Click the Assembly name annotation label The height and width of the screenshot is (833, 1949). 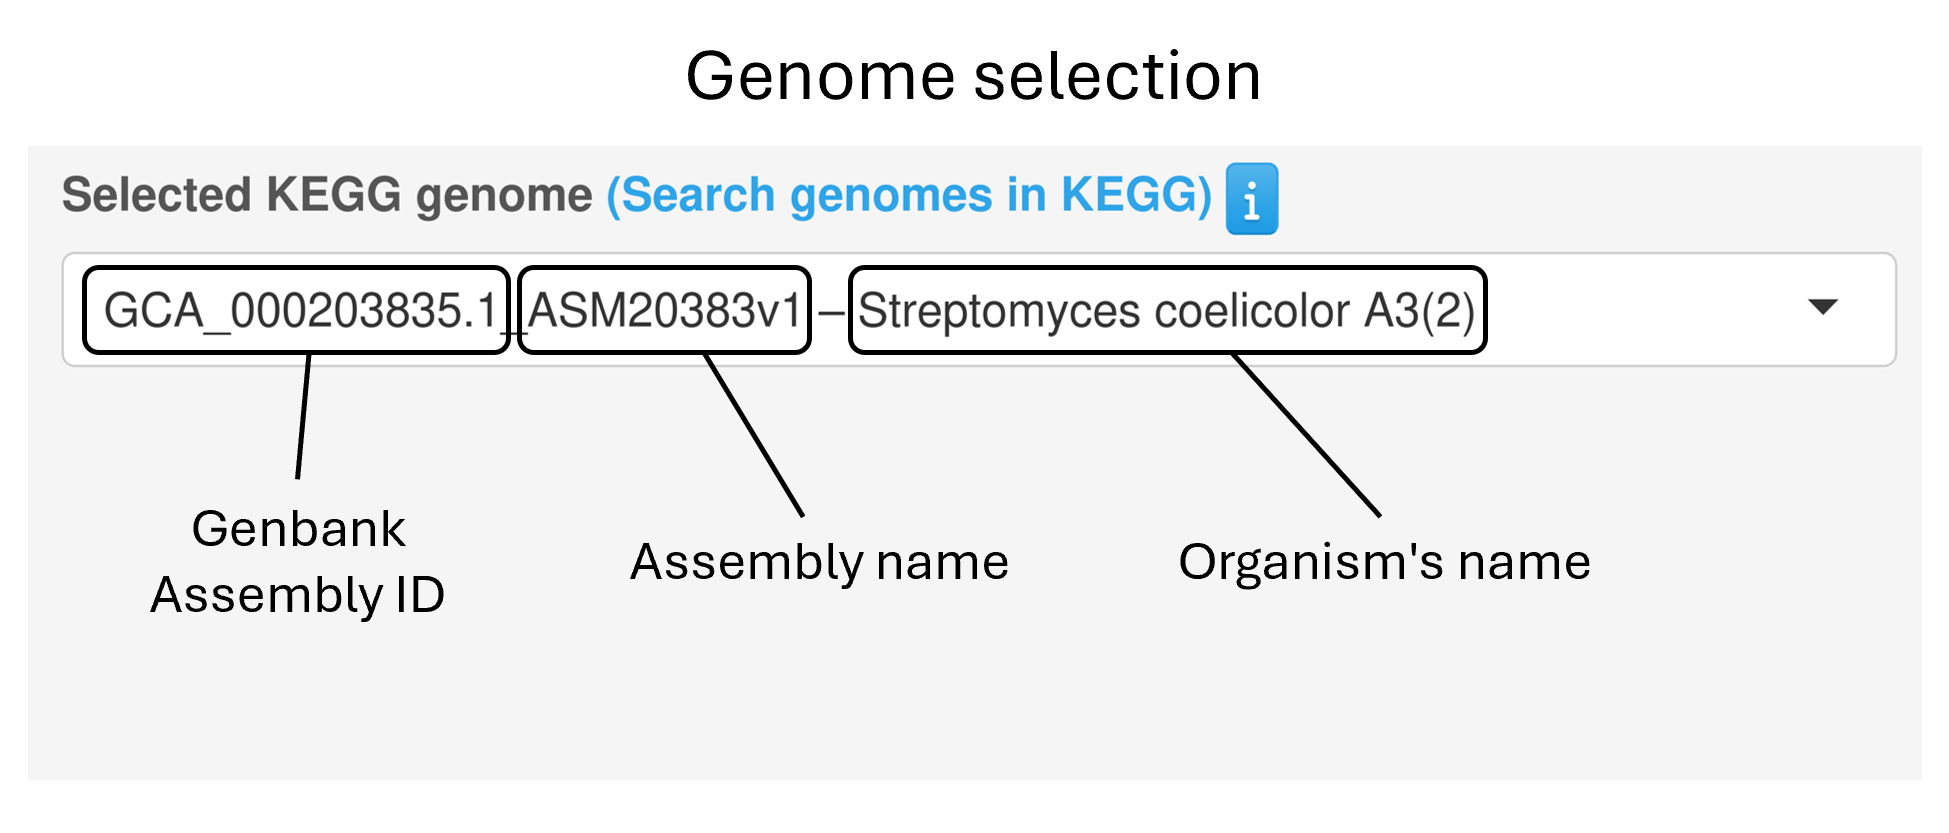click(819, 562)
